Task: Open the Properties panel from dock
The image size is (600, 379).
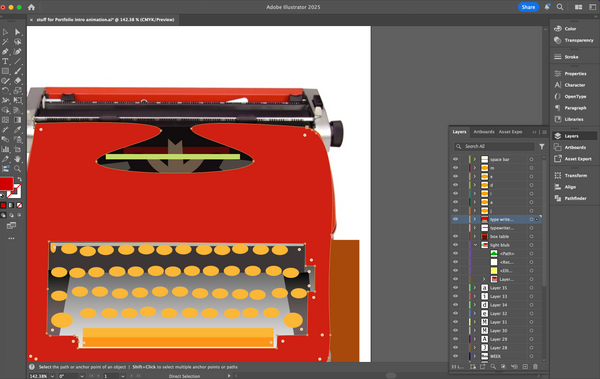Action: coord(574,74)
